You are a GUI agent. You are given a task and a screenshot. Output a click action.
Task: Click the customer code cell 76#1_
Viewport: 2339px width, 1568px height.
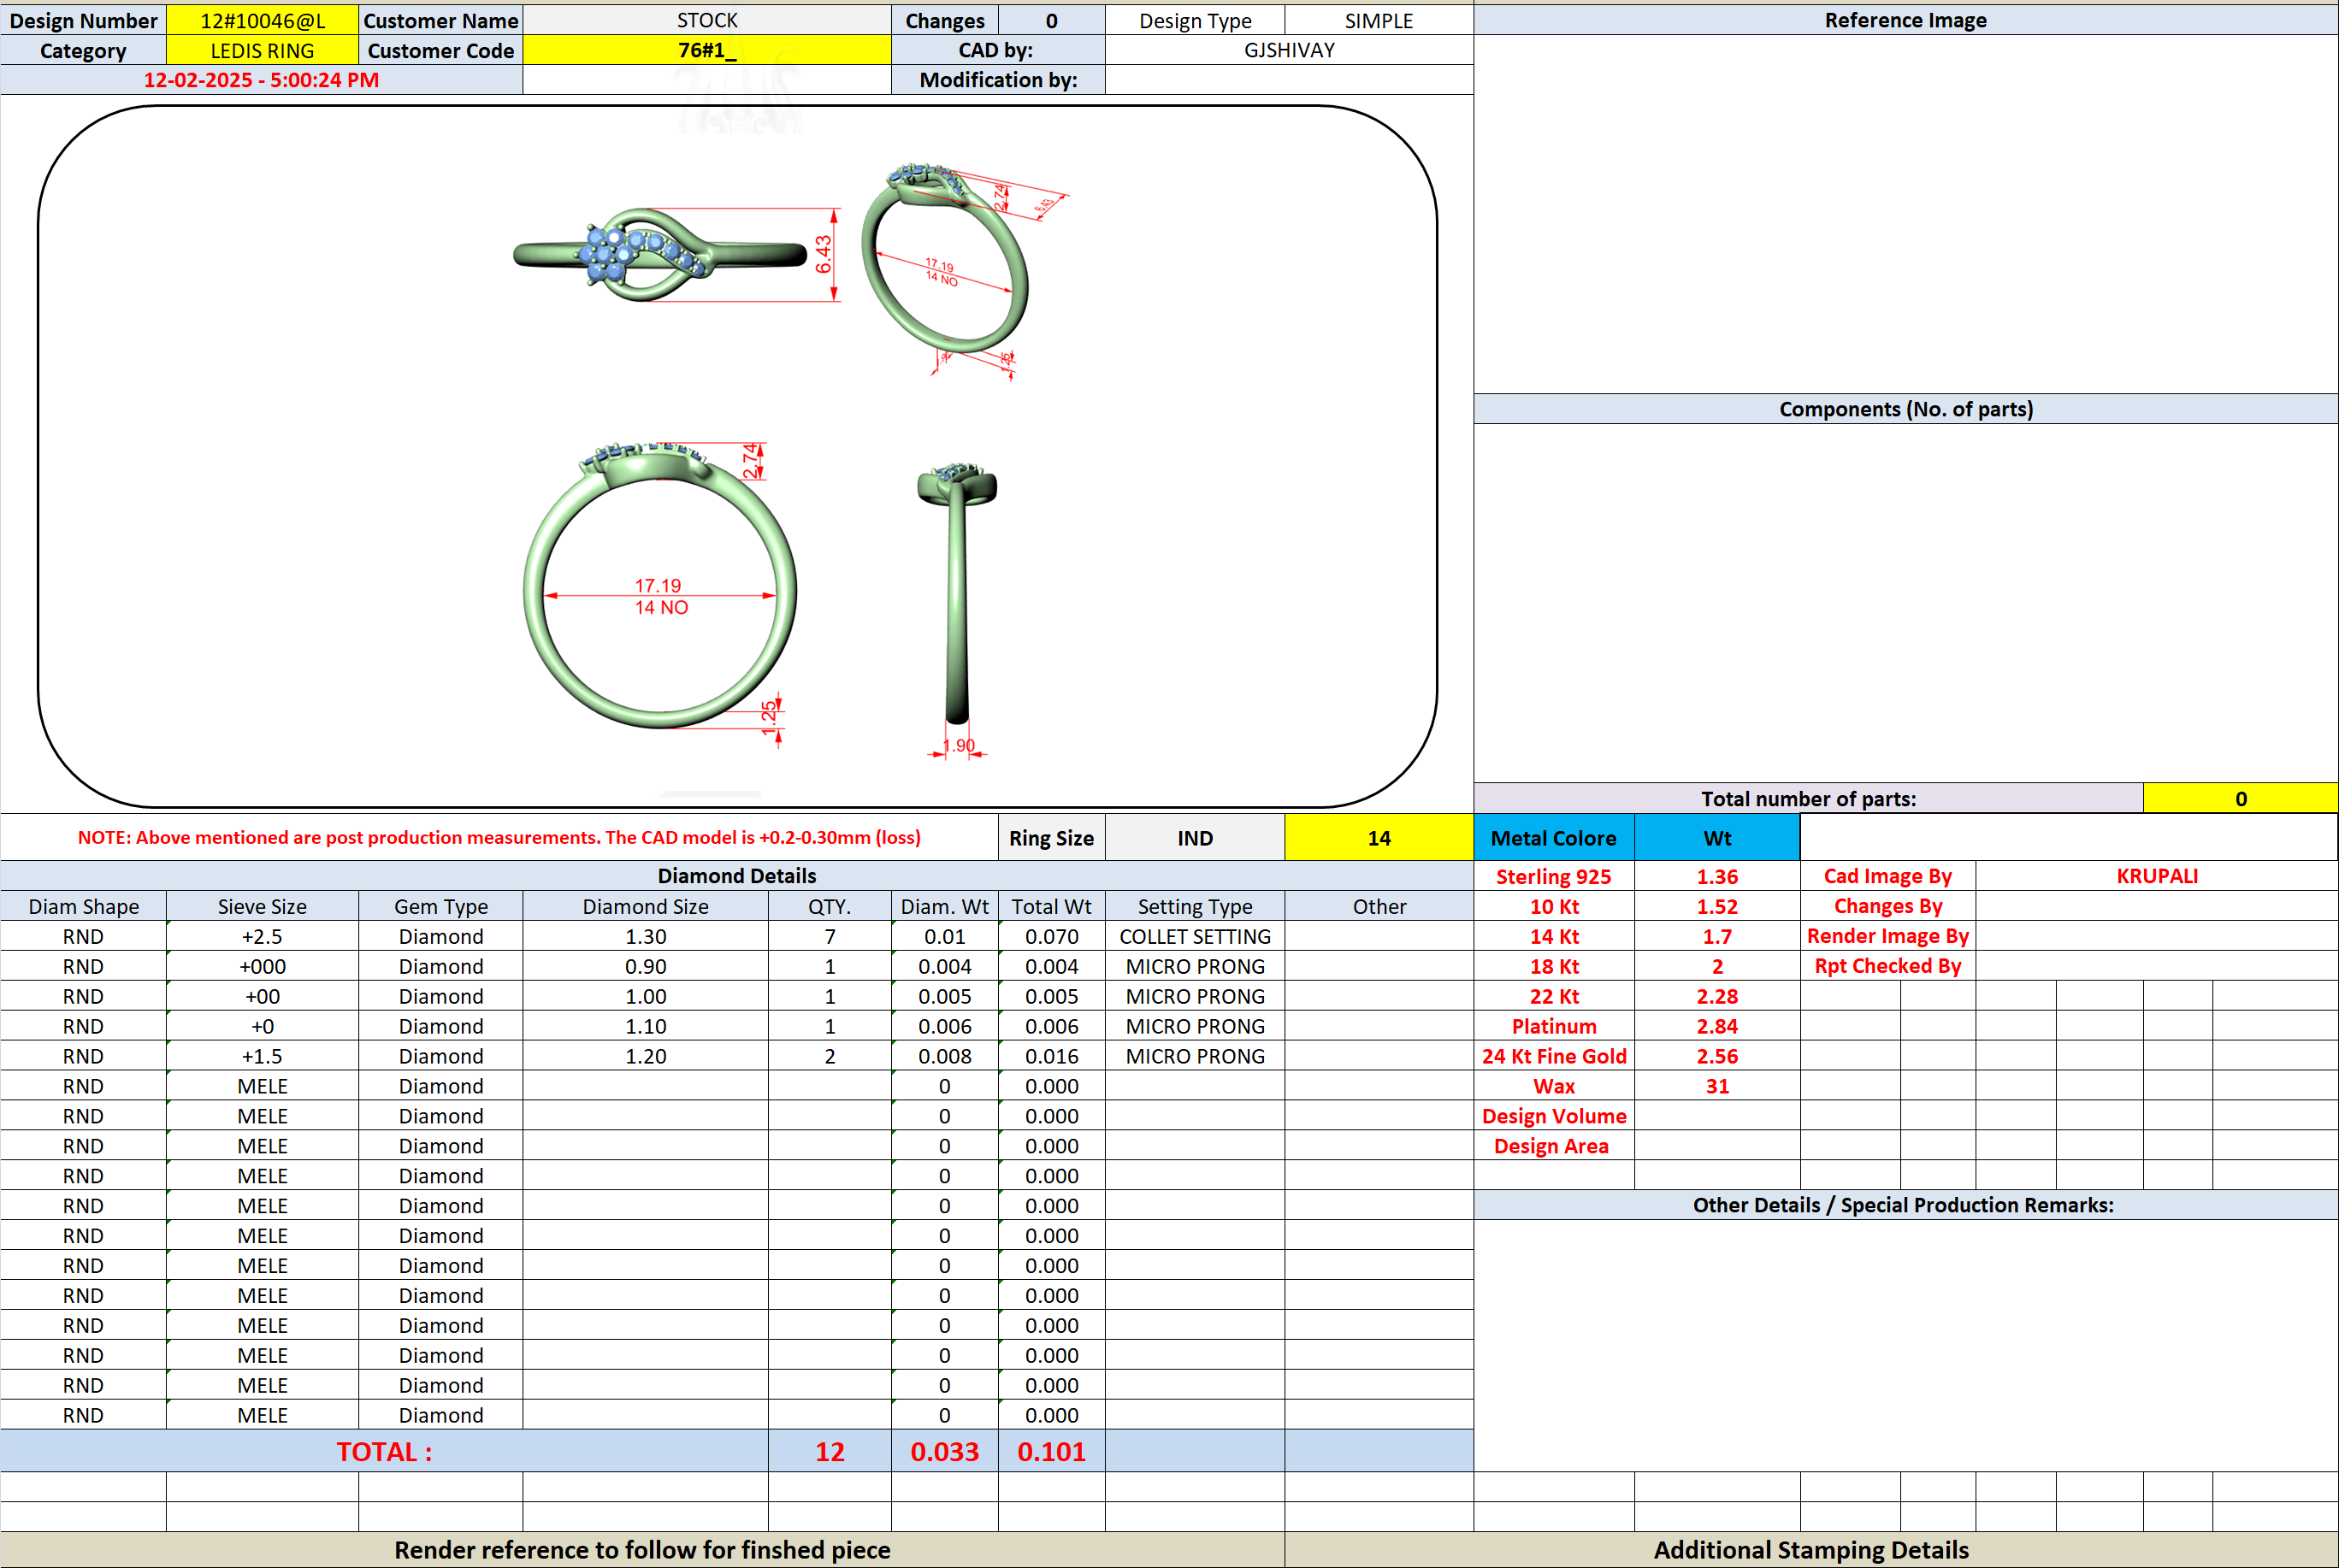coord(707,50)
